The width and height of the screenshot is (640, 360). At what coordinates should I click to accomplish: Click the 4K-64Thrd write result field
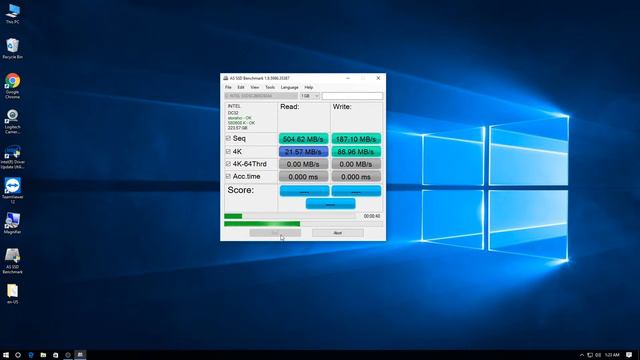click(x=356, y=164)
